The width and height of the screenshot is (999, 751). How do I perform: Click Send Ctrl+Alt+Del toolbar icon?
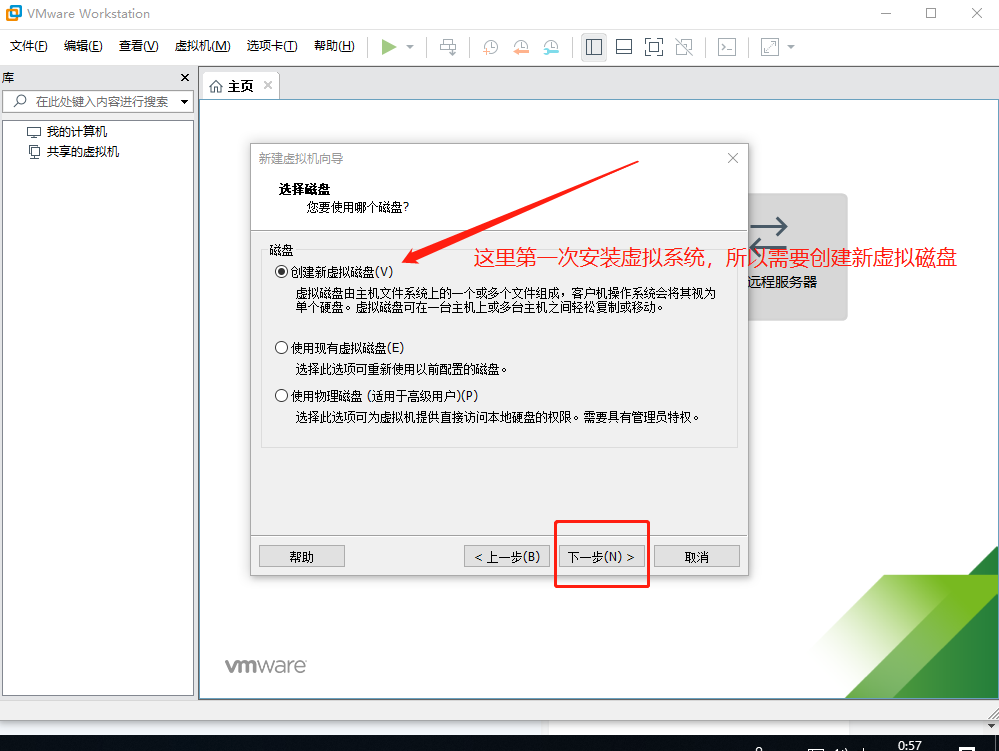[448, 46]
